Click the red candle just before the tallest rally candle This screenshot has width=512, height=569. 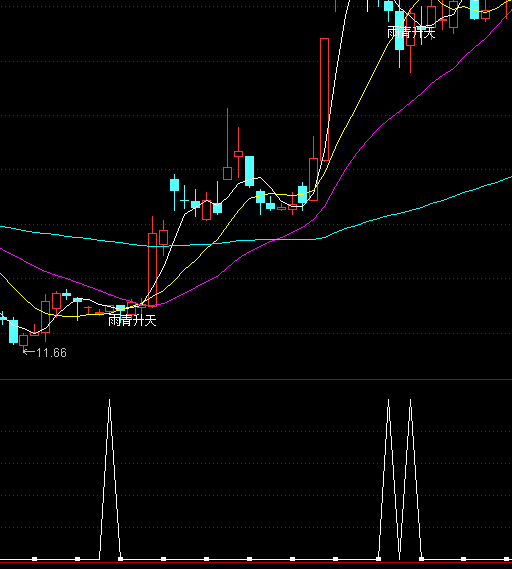314,179
